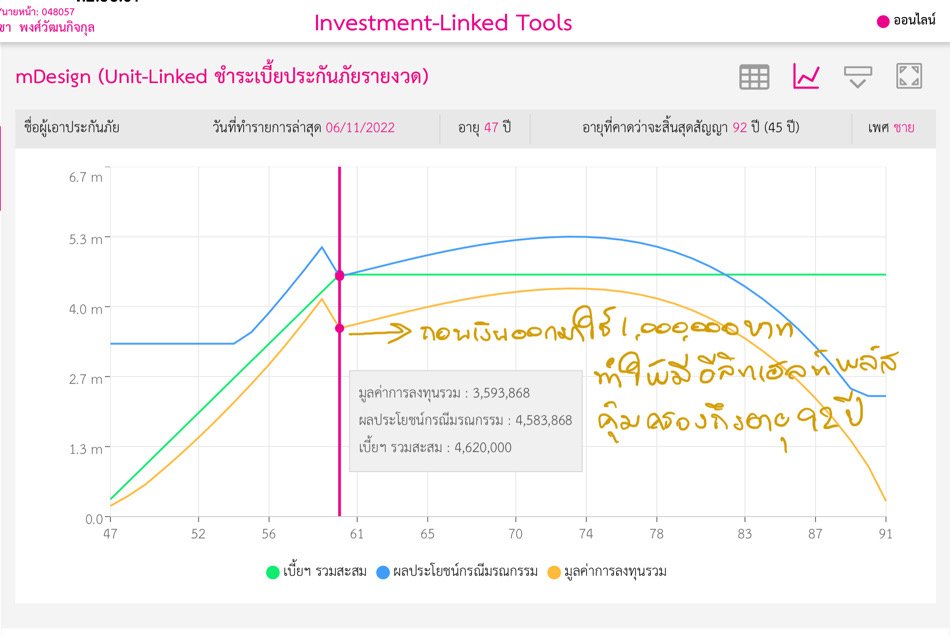Click age 74 on the x-axis
Image resolution: width=950 pixels, height=636 pixels.
(586, 535)
